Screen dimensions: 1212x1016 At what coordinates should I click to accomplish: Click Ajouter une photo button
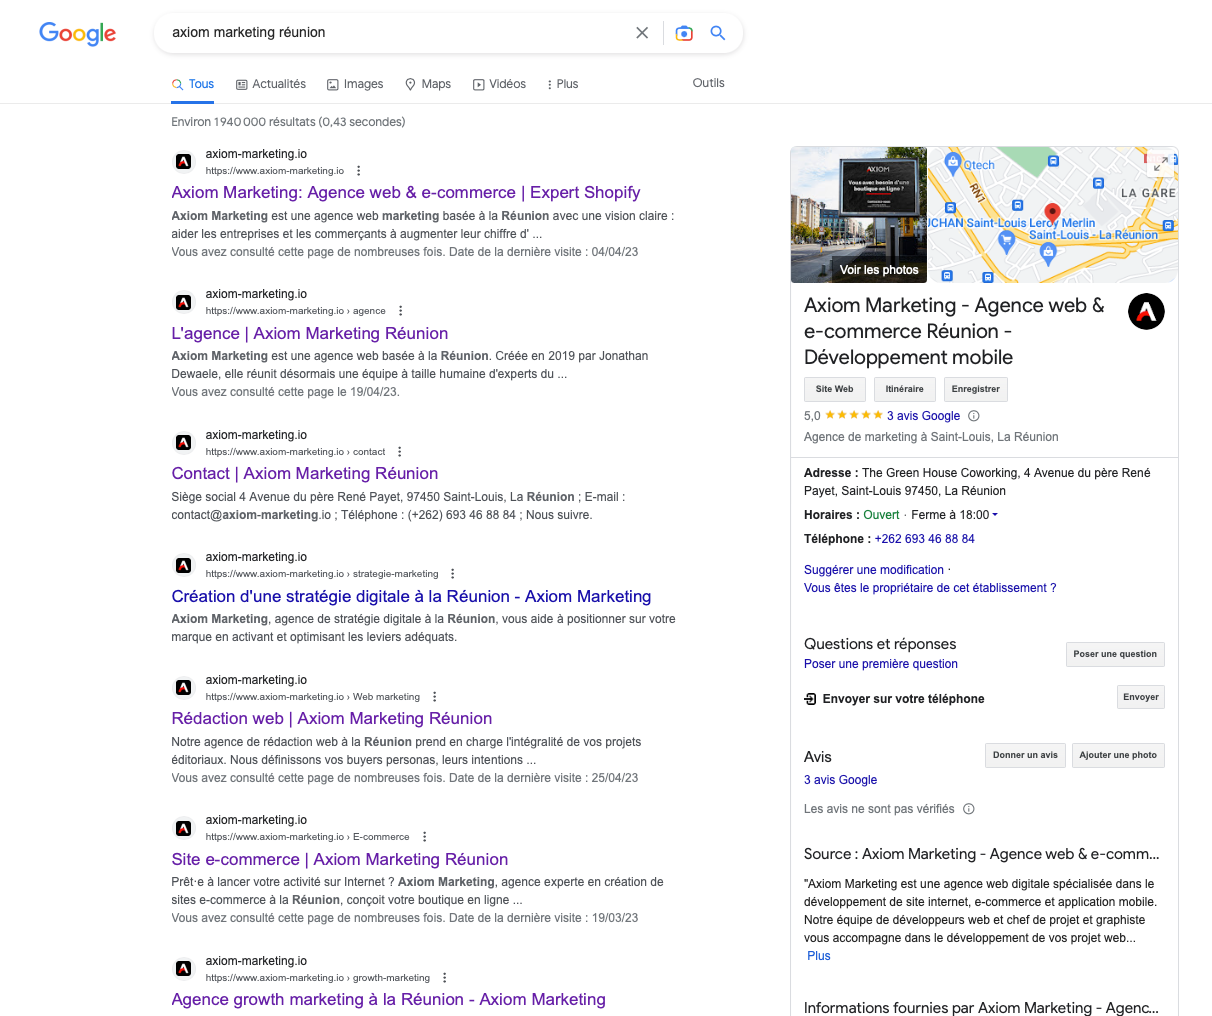(x=1118, y=755)
